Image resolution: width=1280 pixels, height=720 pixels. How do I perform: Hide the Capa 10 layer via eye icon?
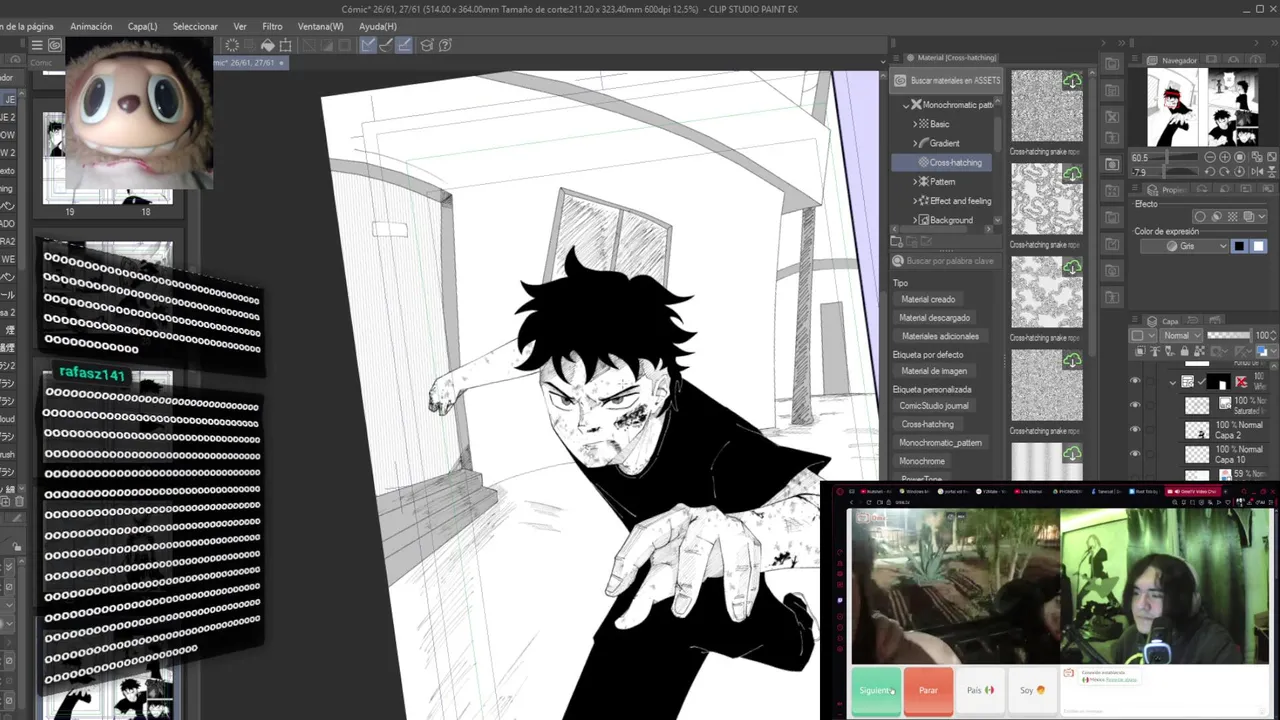tap(1135, 453)
